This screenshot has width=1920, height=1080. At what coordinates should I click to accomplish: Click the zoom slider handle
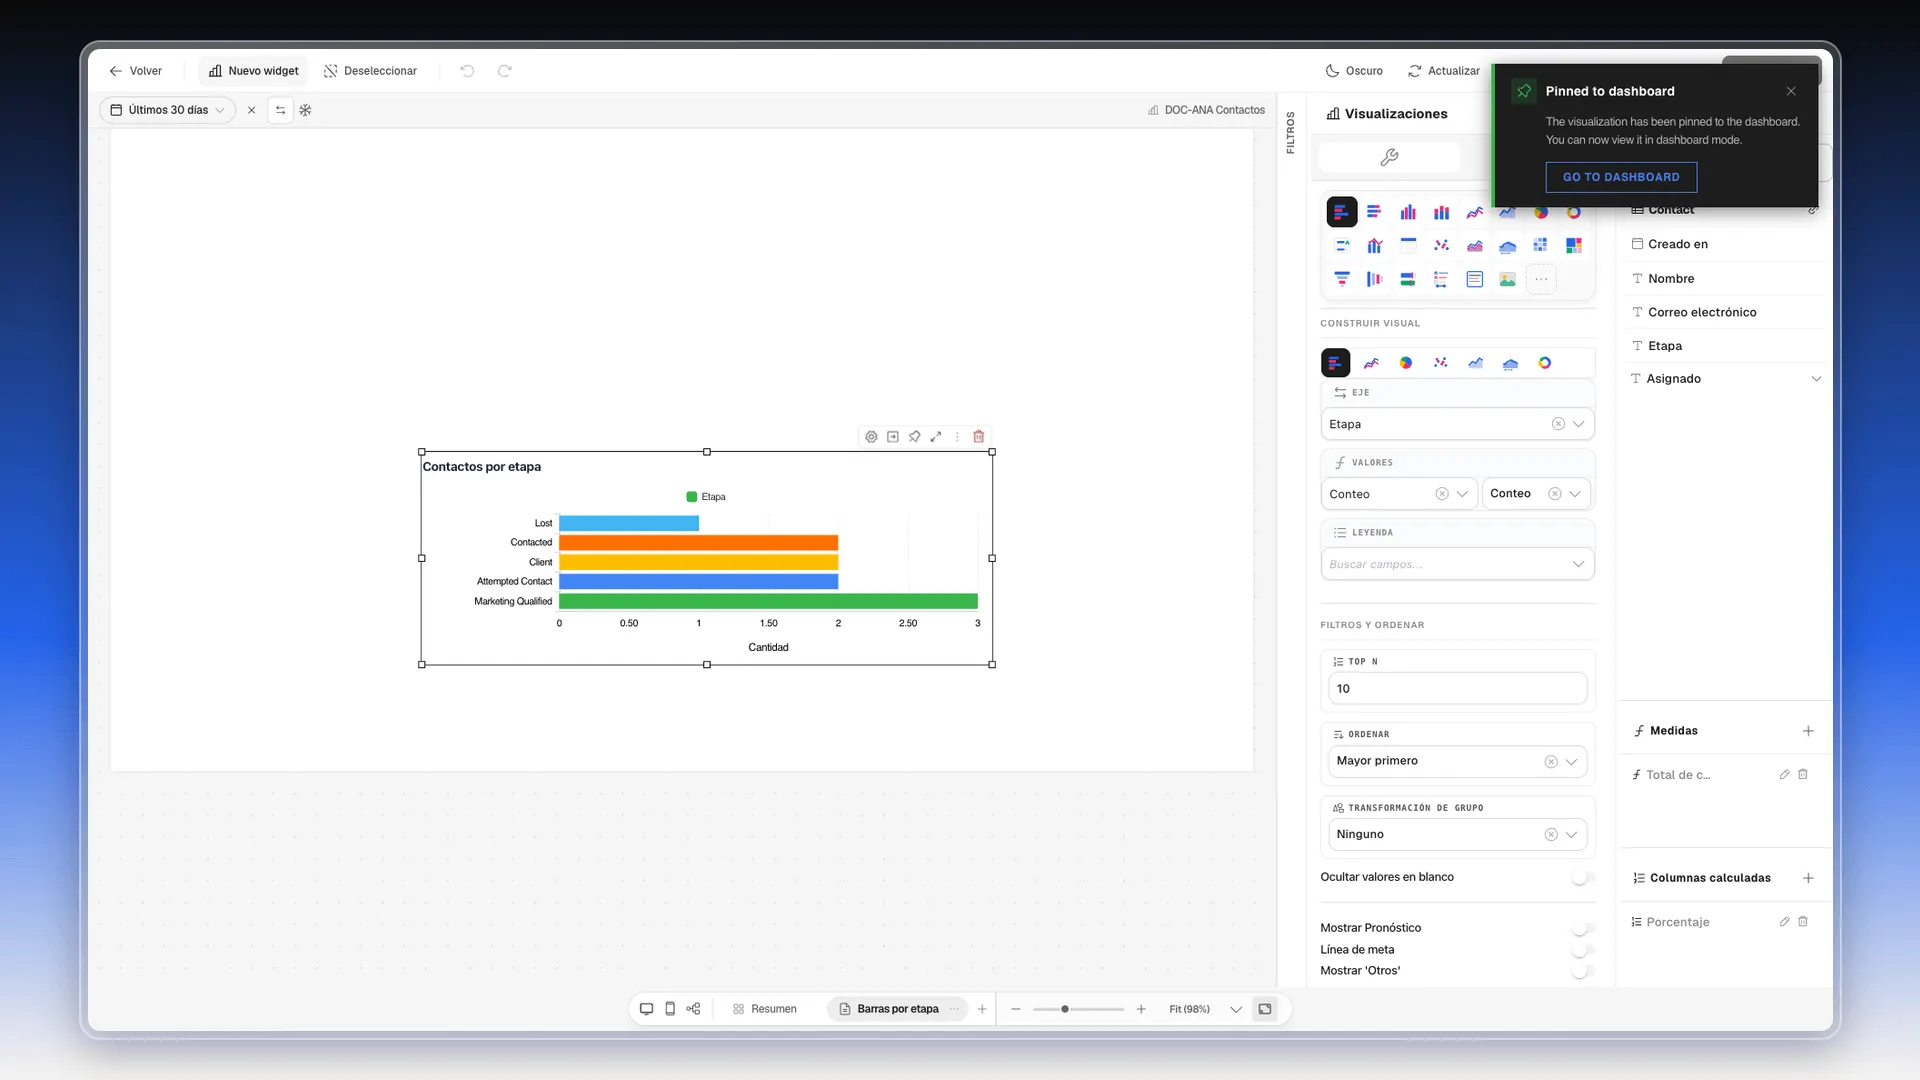1065,1009
